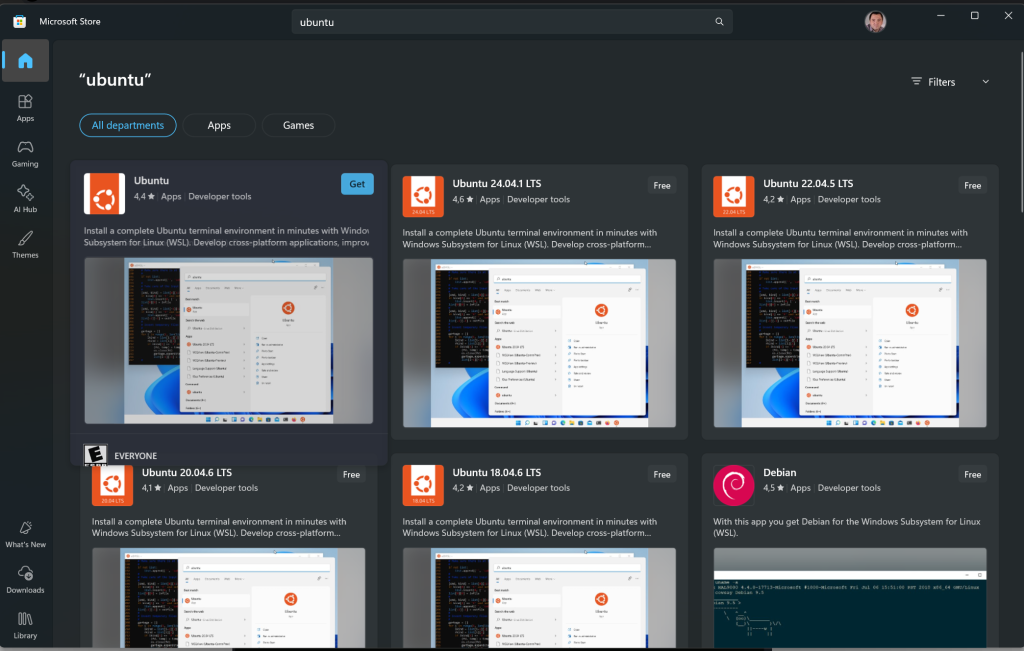Go to Apps in the sidebar
1024x651 pixels.
[x=25, y=107]
